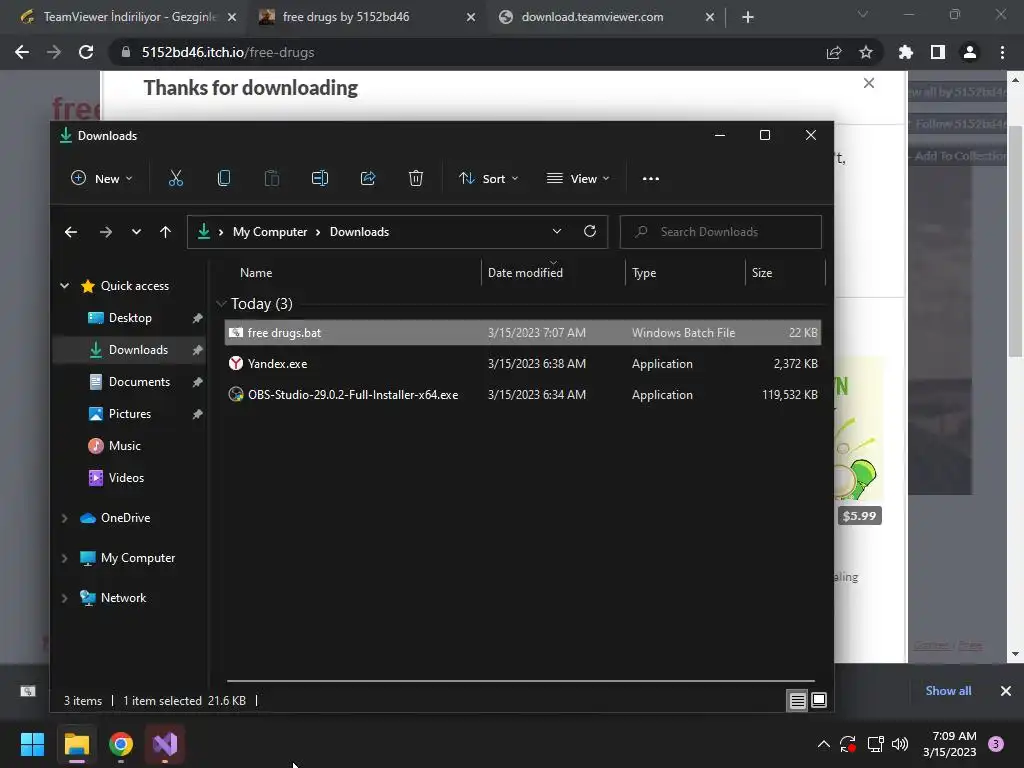Toggle Chrome side panel icon
This screenshot has width=1024, height=768.
[x=938, y=52]
